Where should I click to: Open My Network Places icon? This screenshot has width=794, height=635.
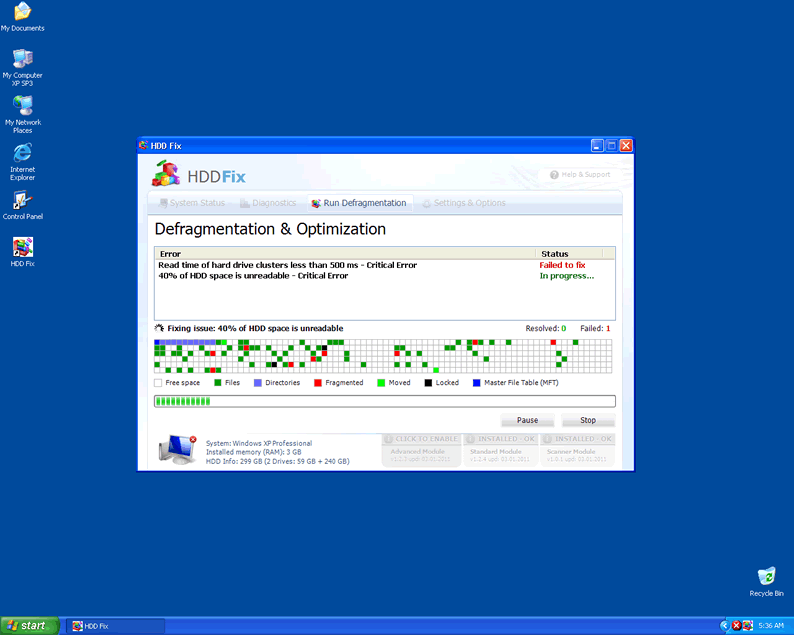[22, 107]
